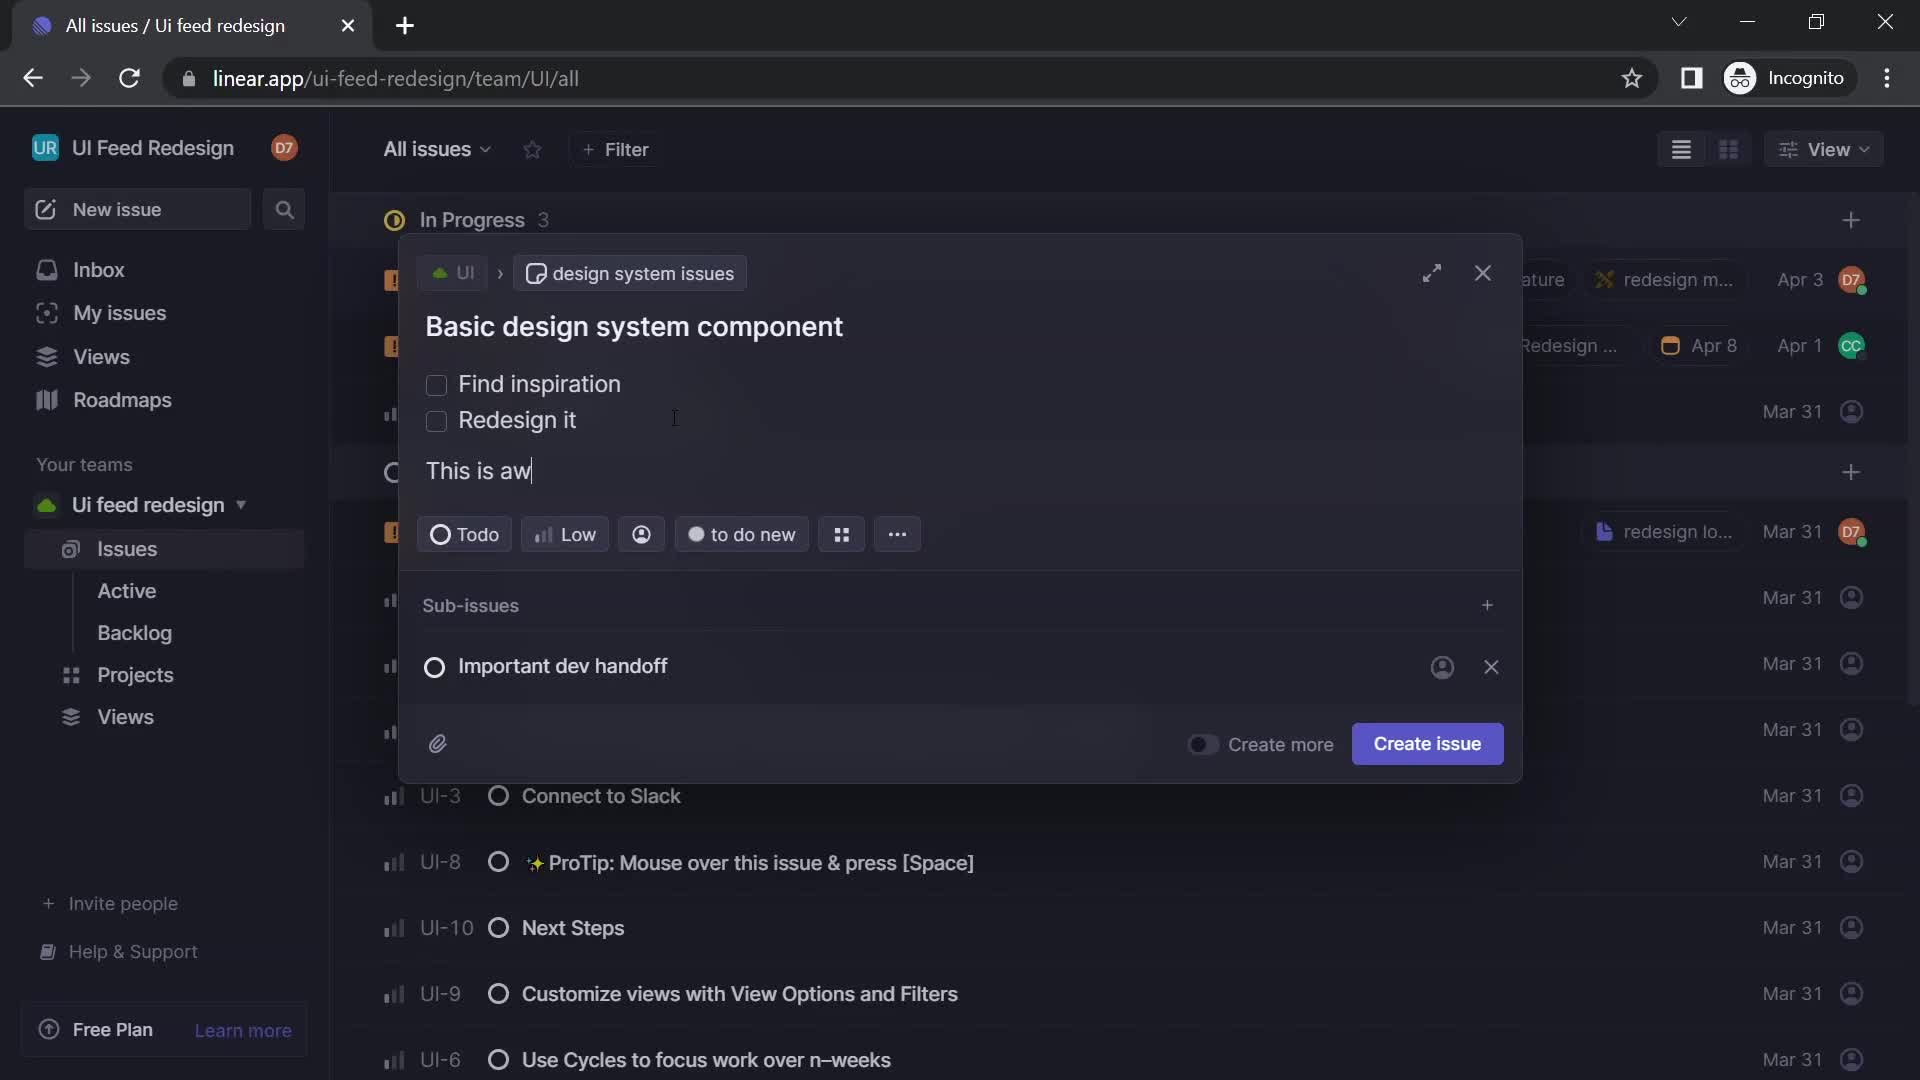The image size is (1920, 1080).
Task: Enable the Create more toggle
Action: coord(1201,742)
